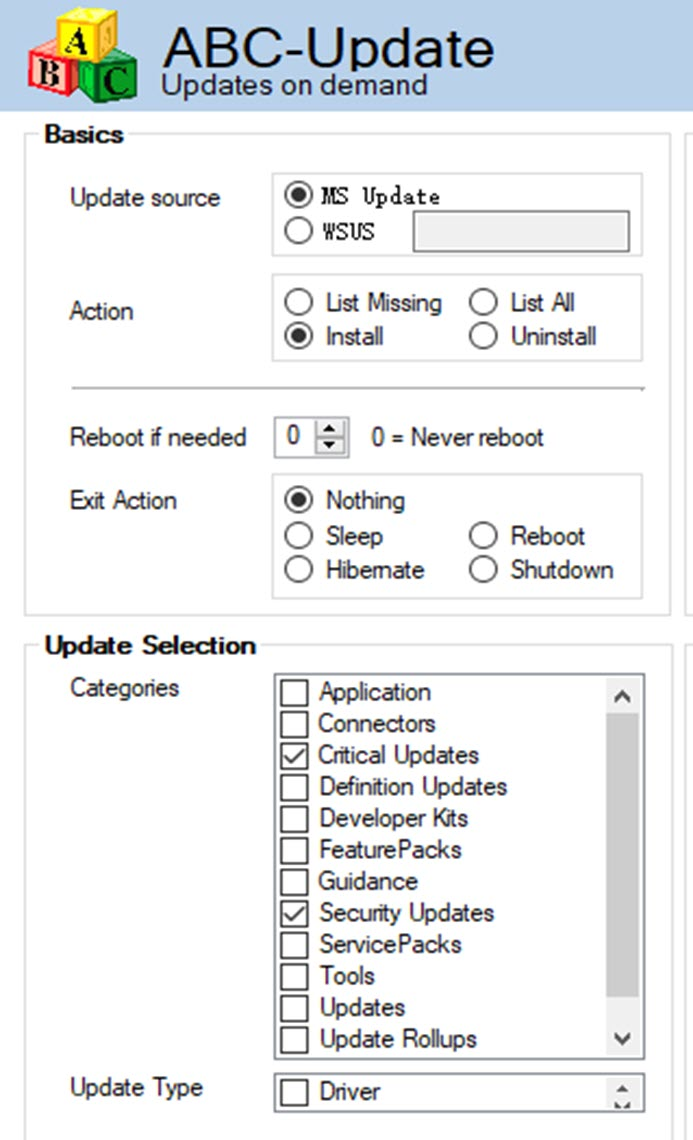
Task: Uncheck Security Updates category
Action: 294,913
